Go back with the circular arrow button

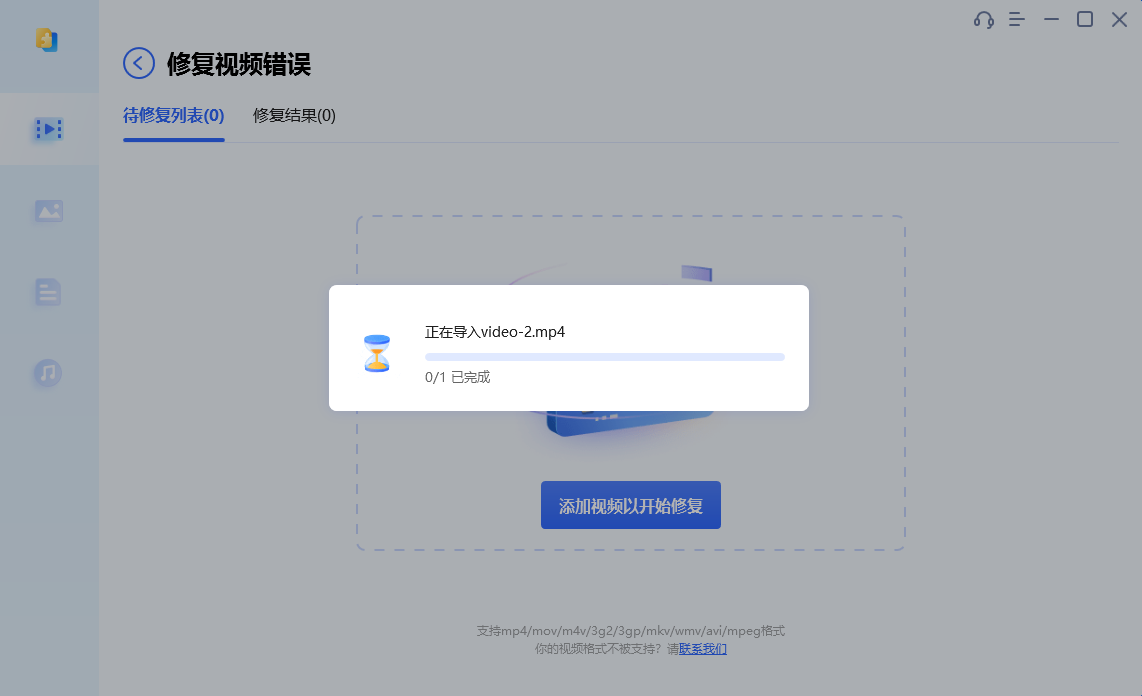pos(138,63)
